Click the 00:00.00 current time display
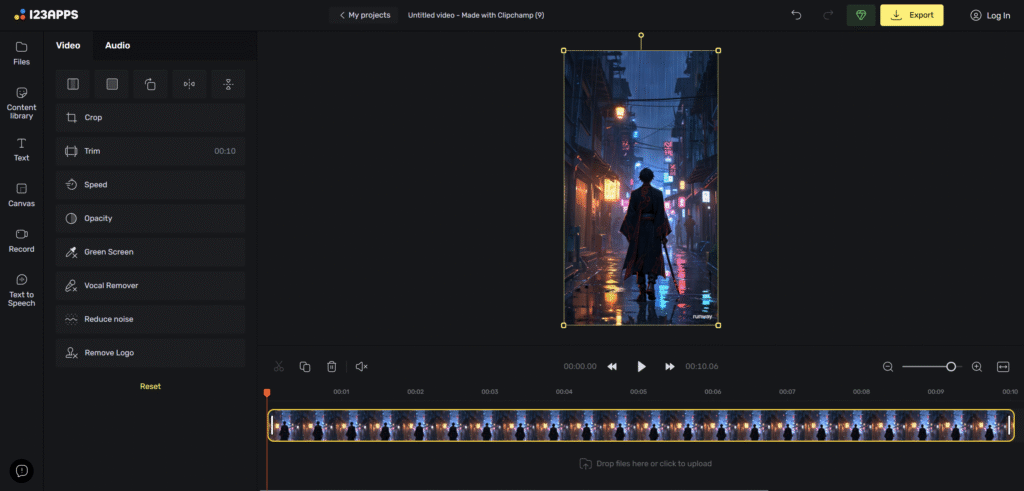The width and height of the screenshot is (1024, 491). pyautogui.click(x=580, y=366)
